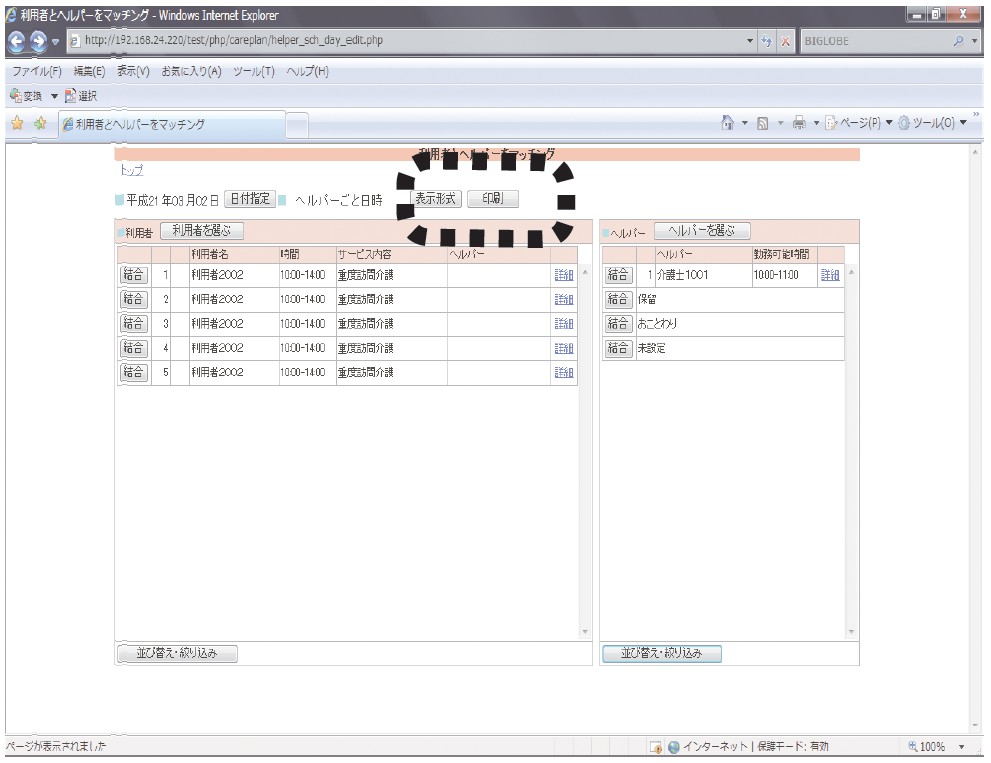Click helper panel 並び替え・絞り込み button
Image resolution: width=991 pixels, height=763 pixels.
(x=662, y=653)
